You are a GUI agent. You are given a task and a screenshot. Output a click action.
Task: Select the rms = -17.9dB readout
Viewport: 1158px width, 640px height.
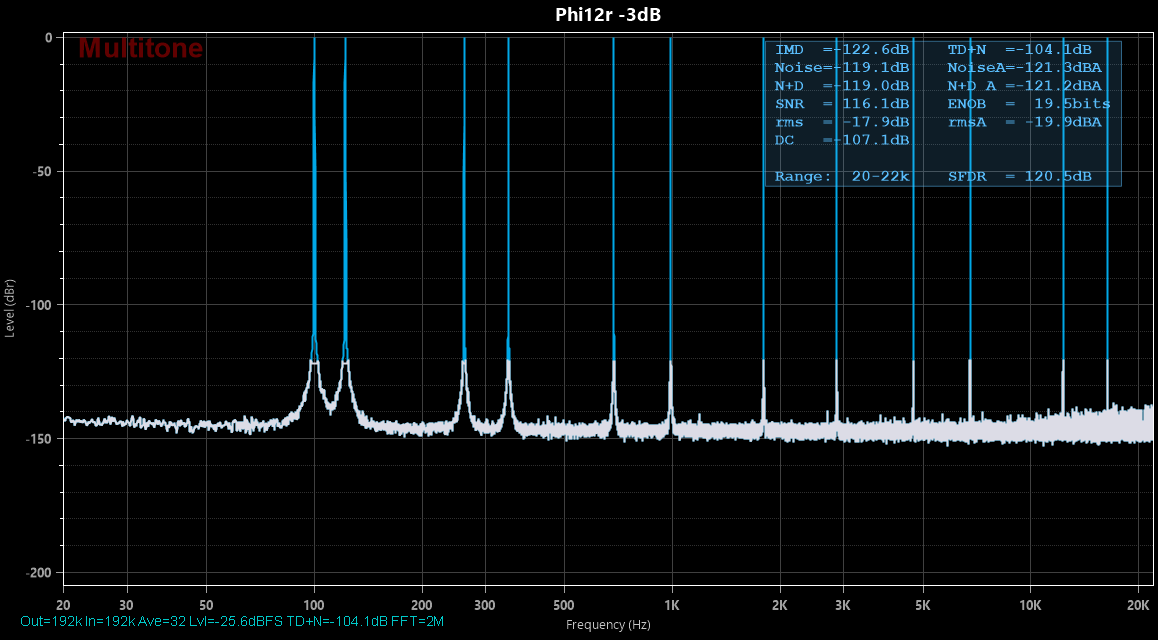(842, 123)
